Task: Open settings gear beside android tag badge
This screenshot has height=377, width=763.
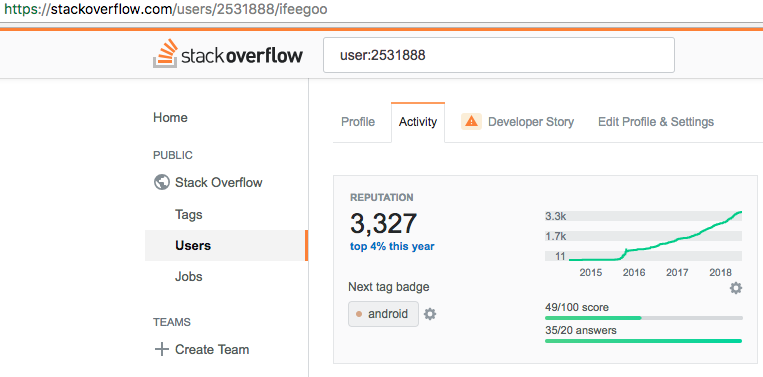Action: pos(430,314)
